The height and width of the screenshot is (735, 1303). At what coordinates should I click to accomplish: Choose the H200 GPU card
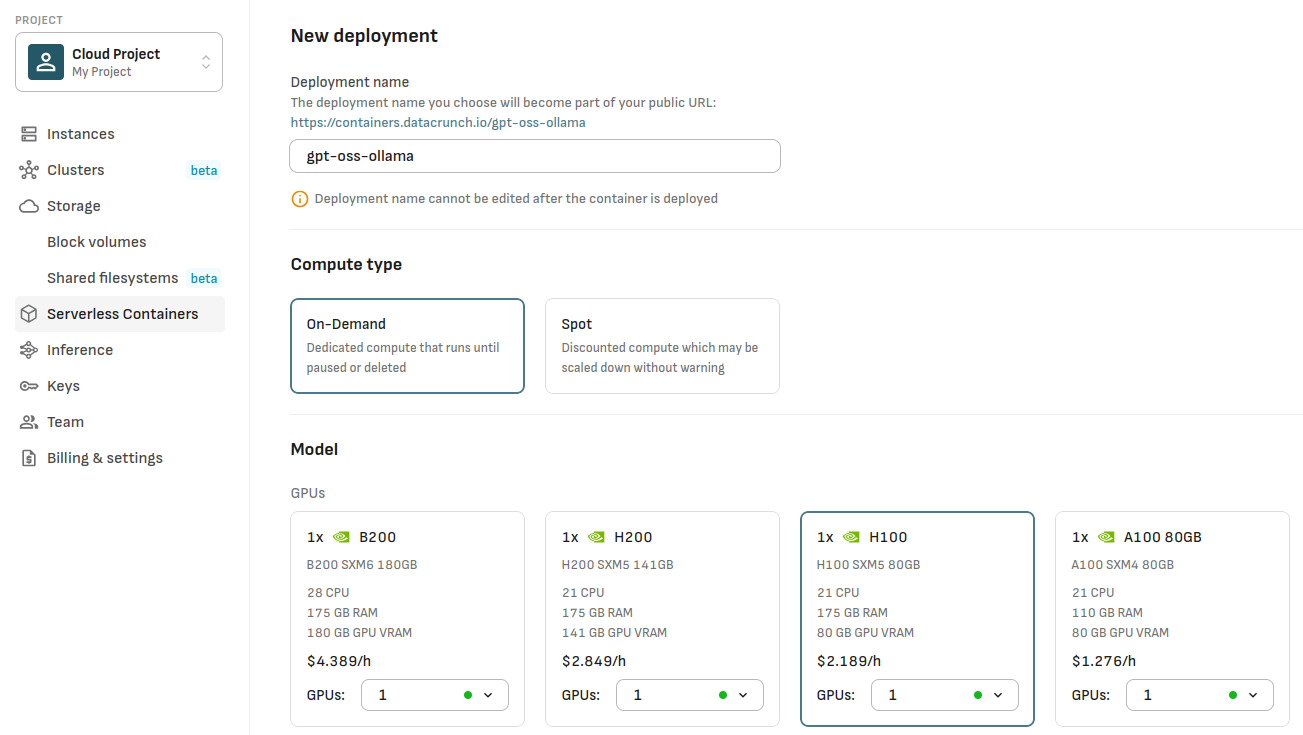pos(661,590)
